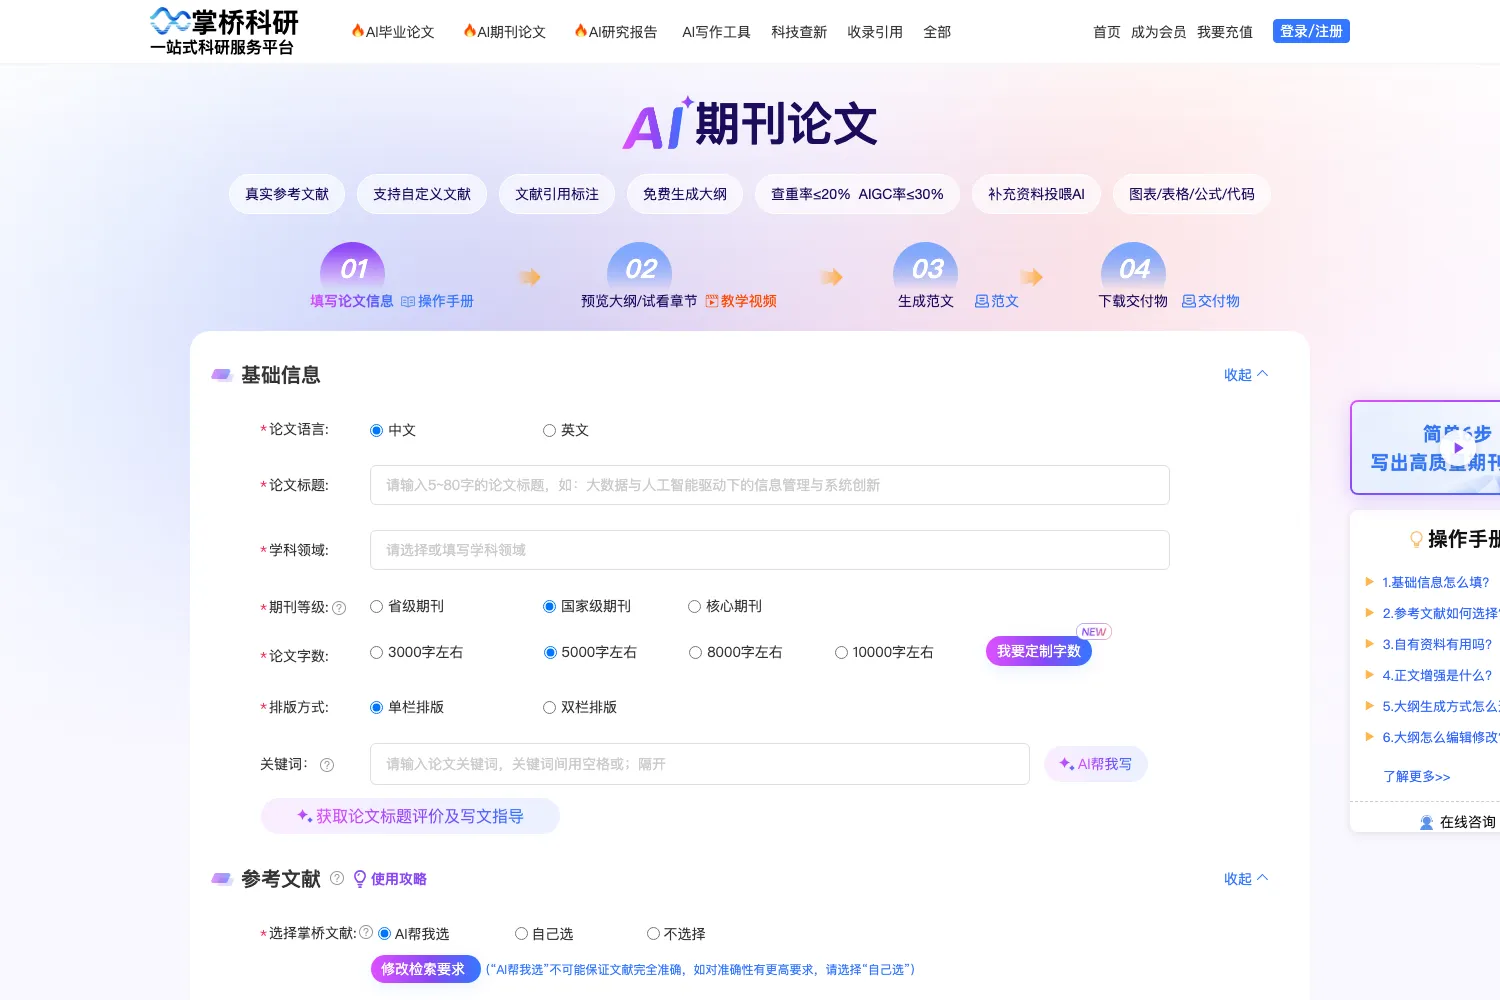Open help item 3.自有资料有用吗?
This screenshot has height=1000, width=1500.
(x=1437, y=644)
